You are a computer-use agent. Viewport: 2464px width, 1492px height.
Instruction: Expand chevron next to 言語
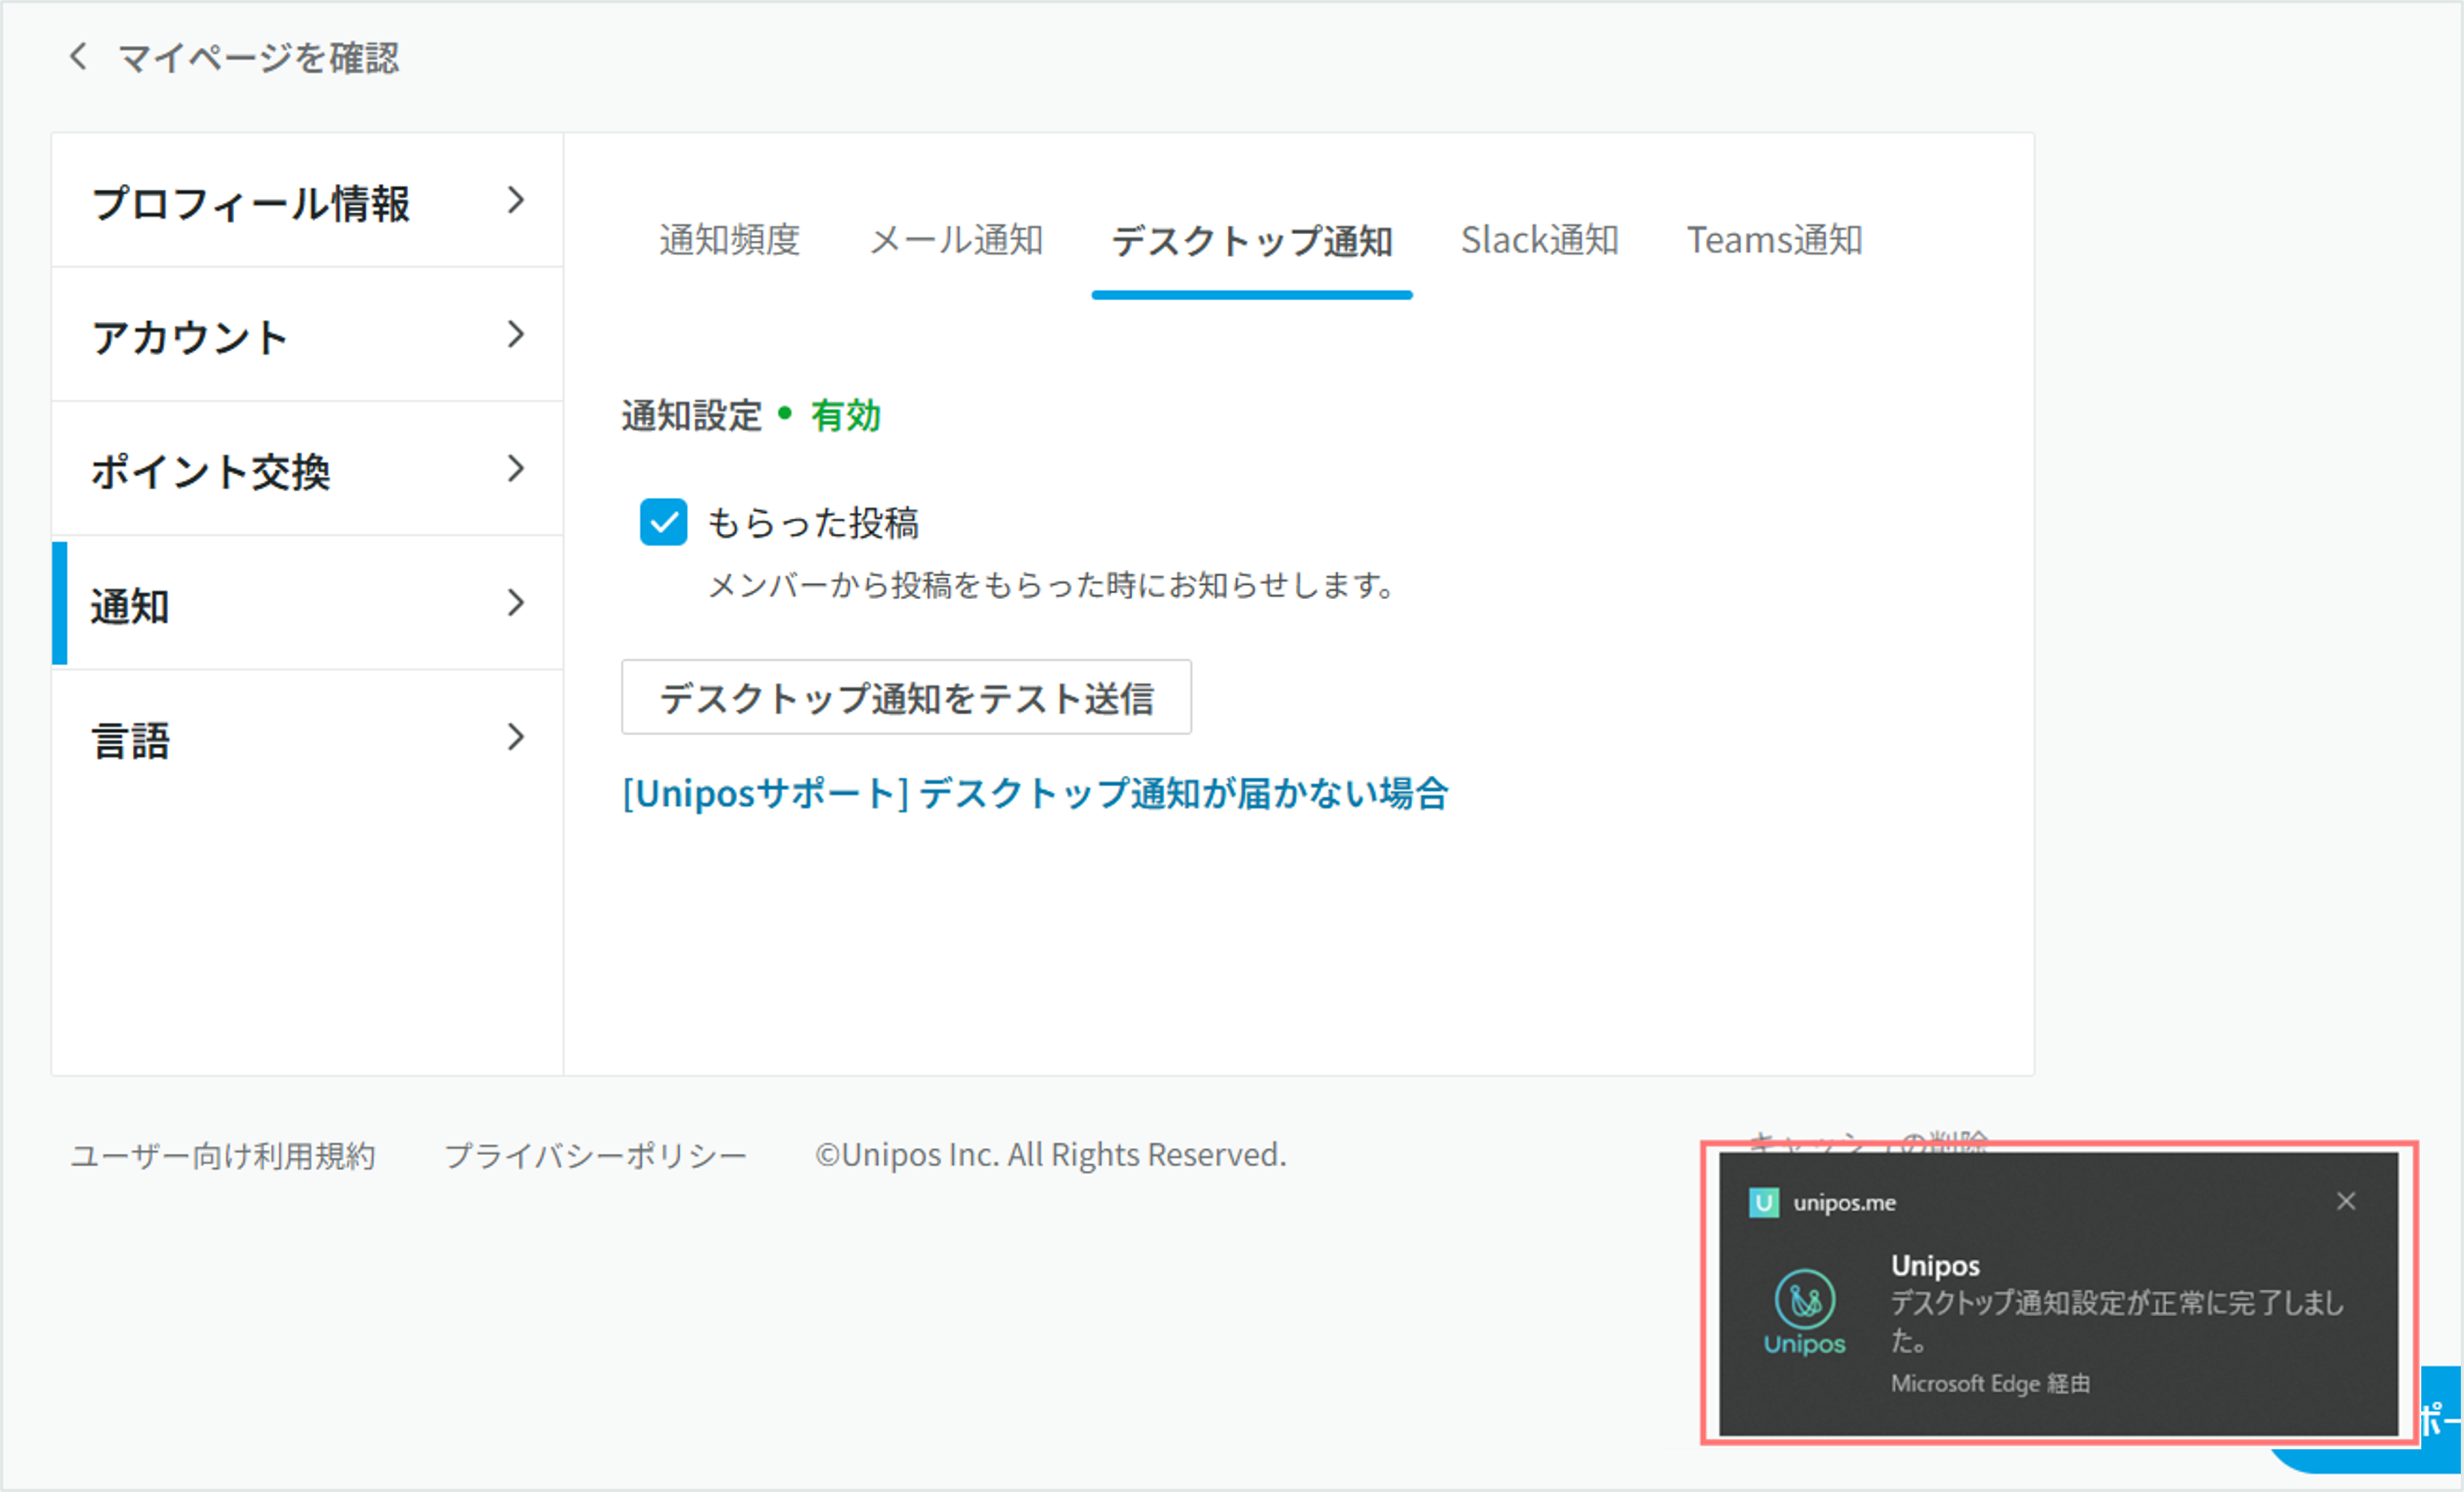[515, 737]
